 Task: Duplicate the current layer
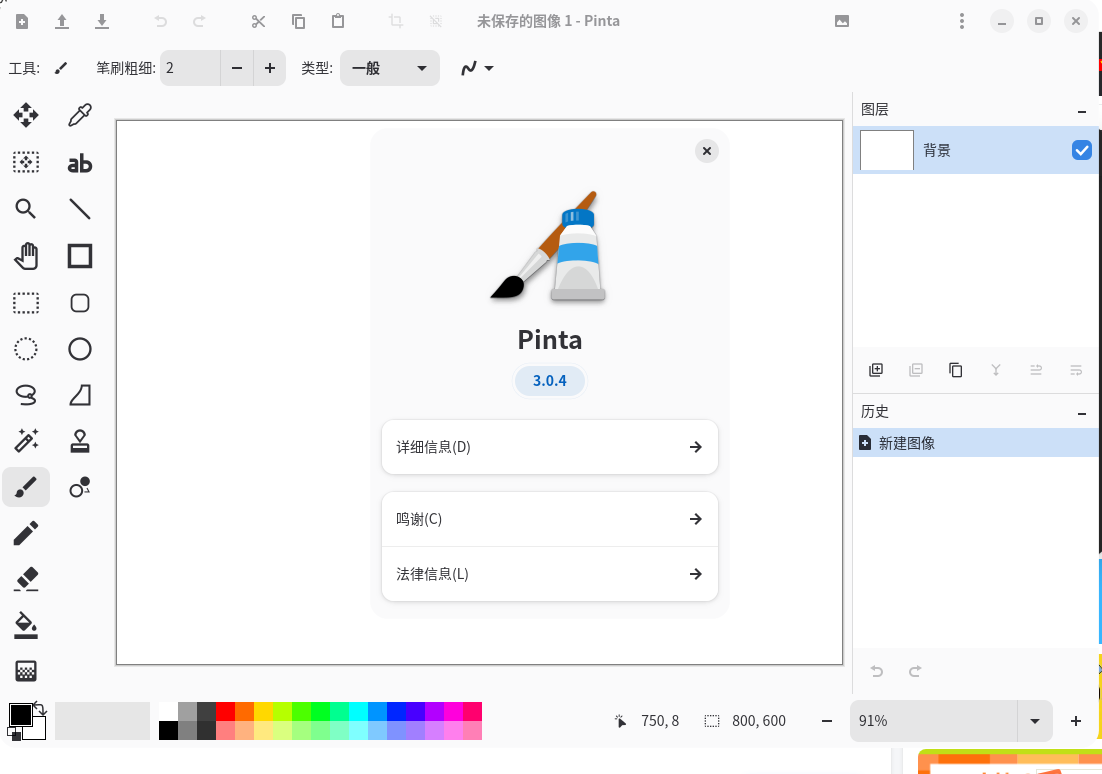point(955,370)
